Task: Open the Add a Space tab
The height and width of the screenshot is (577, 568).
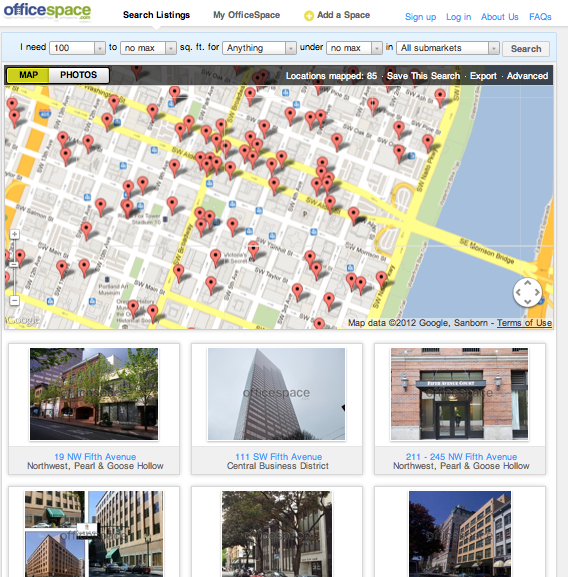Action: pos(343,15)
